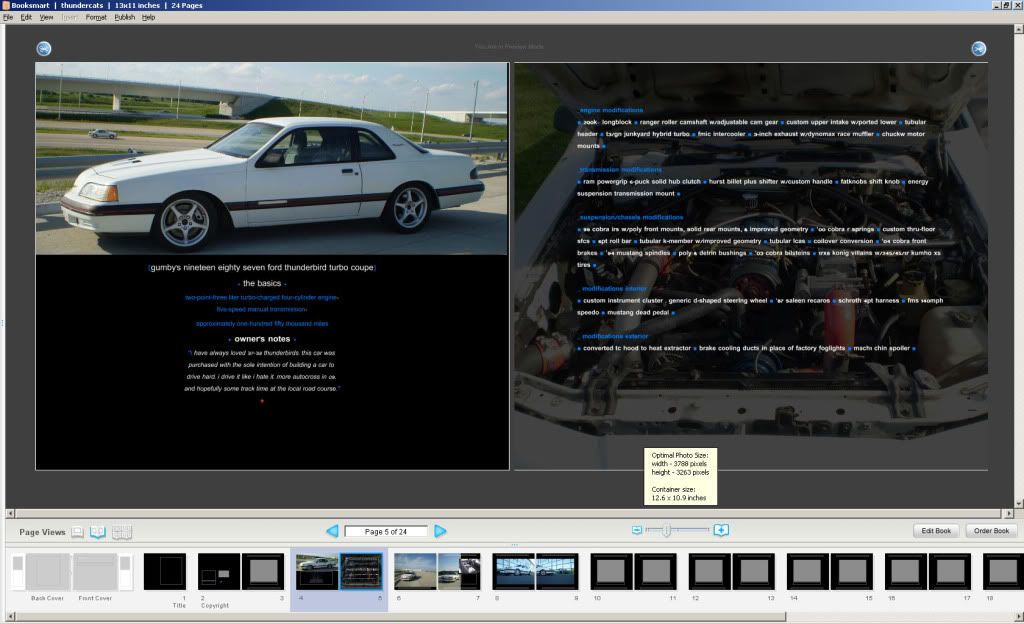Viewport: 1024px width, 624px height.
Task: Click the round next-spread arrow above the right page
Action: [978, 48]
